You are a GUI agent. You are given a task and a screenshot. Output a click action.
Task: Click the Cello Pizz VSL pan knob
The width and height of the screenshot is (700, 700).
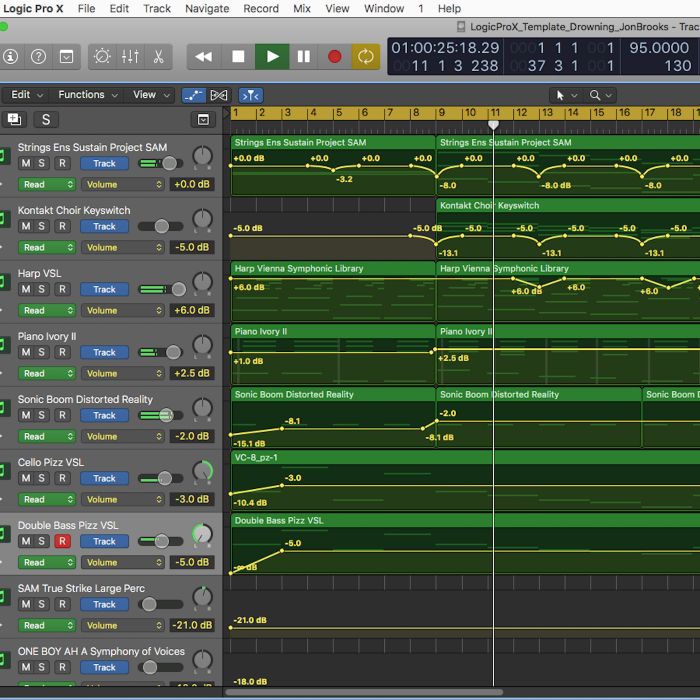click(202, 471)
